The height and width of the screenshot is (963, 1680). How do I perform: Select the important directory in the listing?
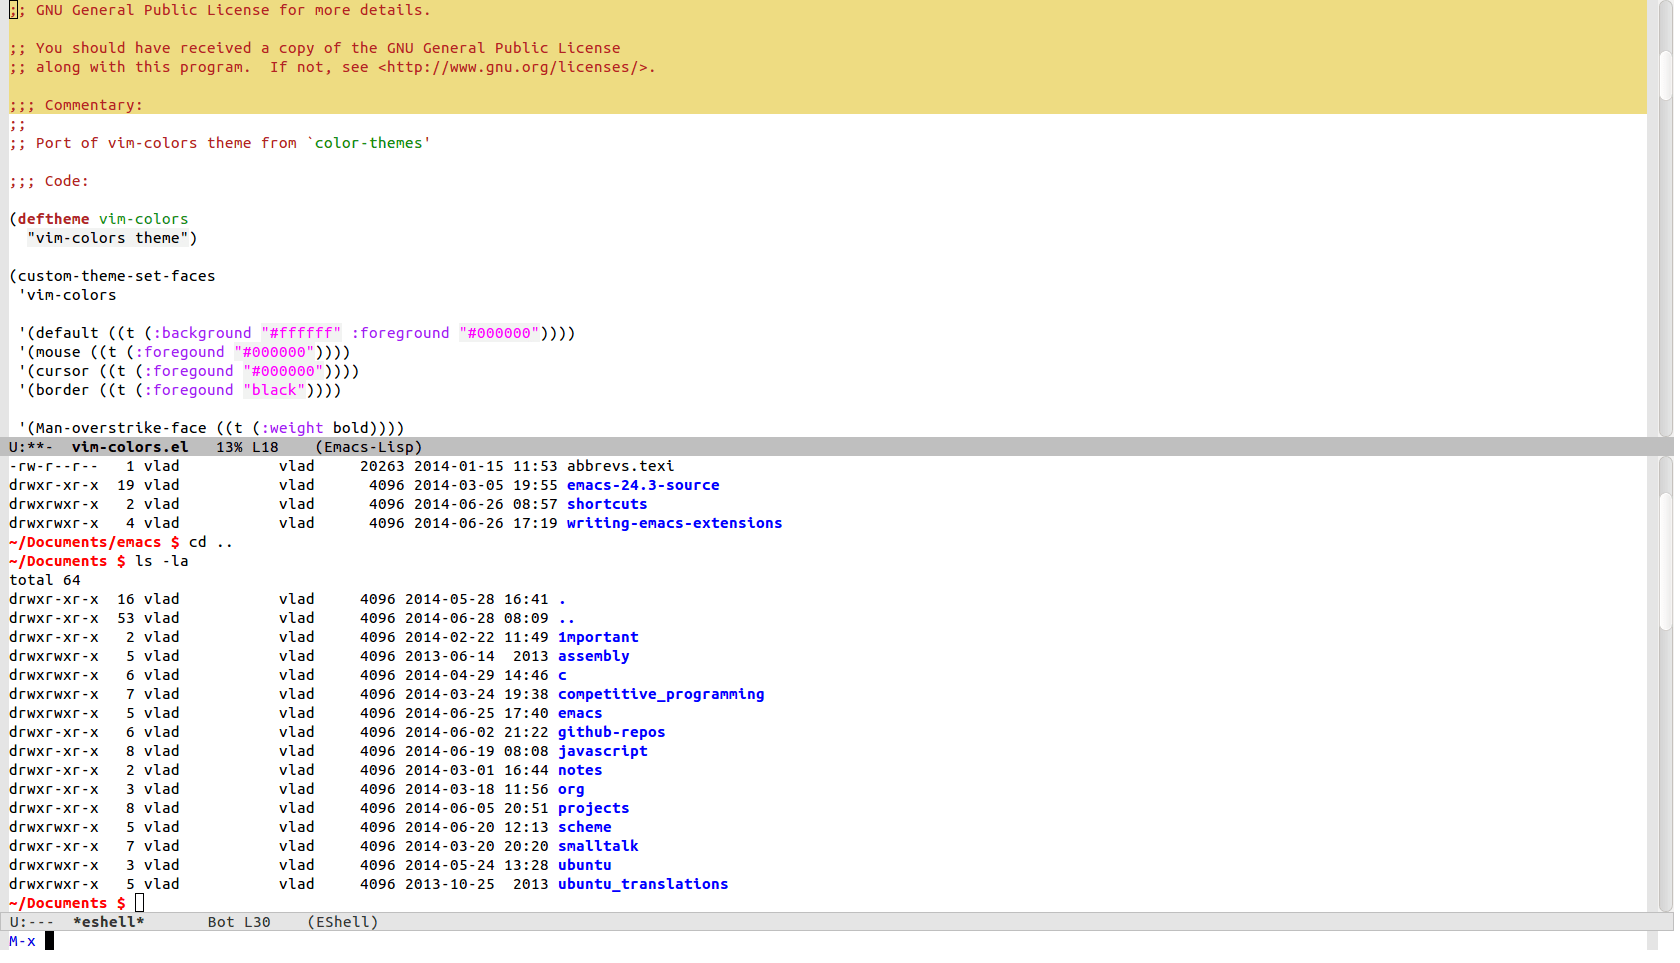[598, 637]
